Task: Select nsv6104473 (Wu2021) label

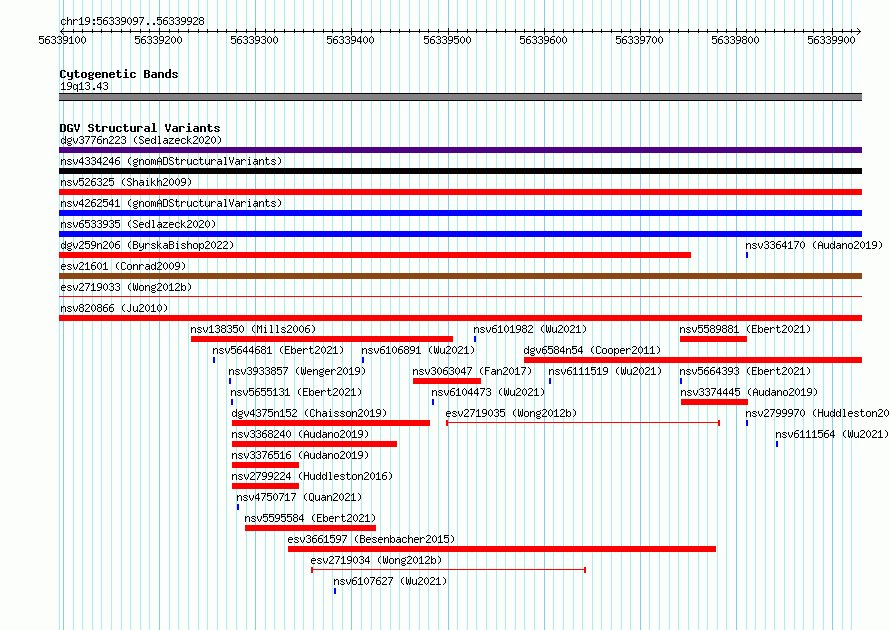Action: [488, 392]
